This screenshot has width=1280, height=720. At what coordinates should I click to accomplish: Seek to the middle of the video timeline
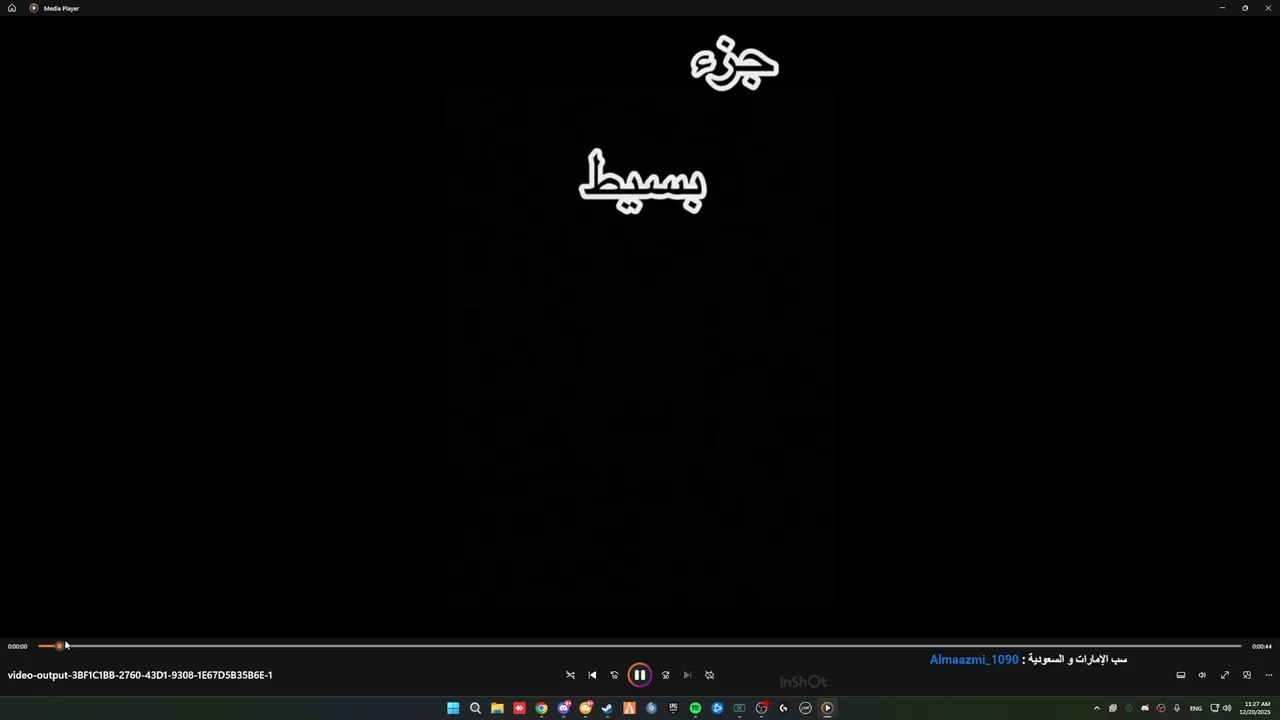640,646
